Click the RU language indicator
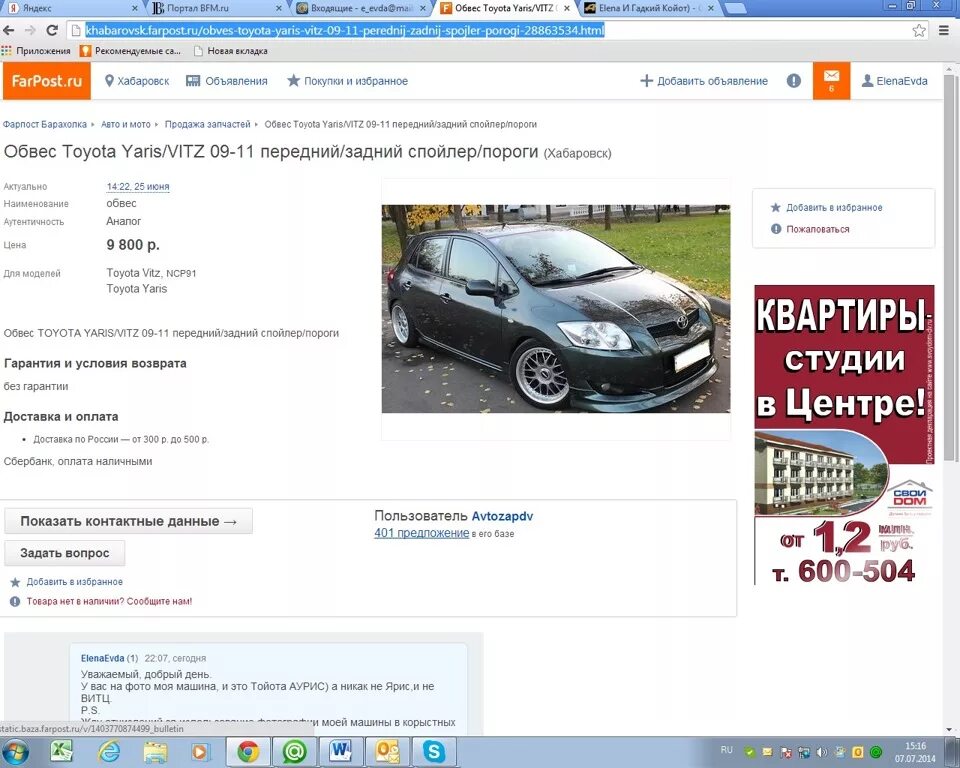The image size is (960, 768). coord(727,750)
